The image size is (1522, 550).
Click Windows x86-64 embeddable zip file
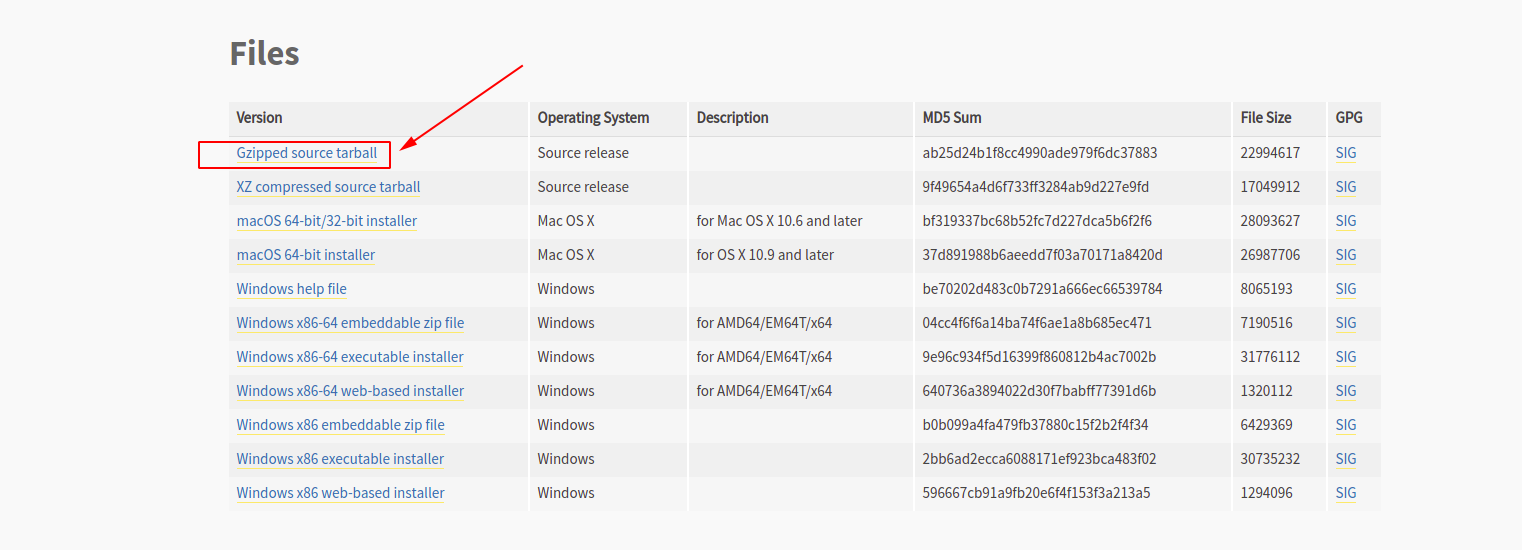[350, 323]
